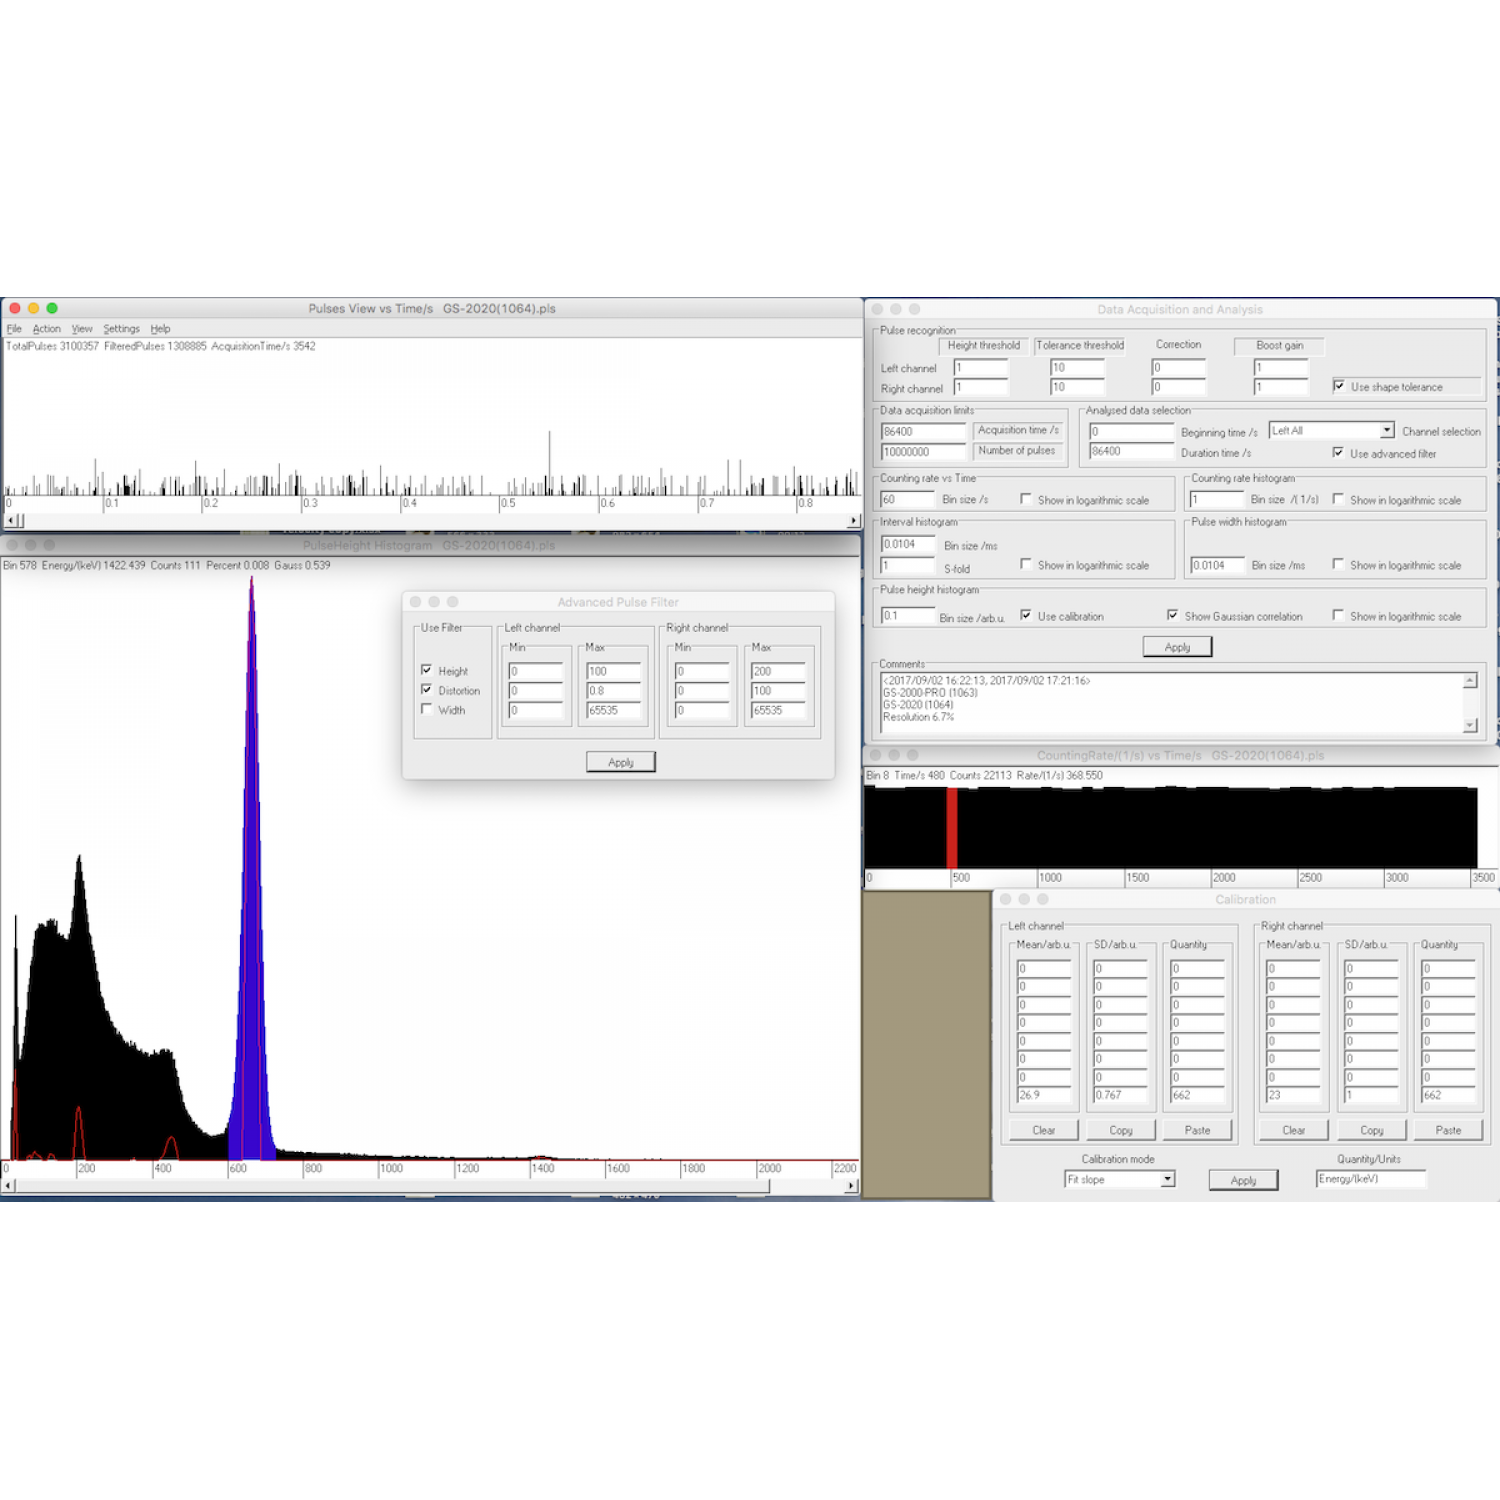The width and height of the screenshot is (1500, 1500).
Task: Click Paste under Right channel calibration
Action: (x=1448, y=1130)
